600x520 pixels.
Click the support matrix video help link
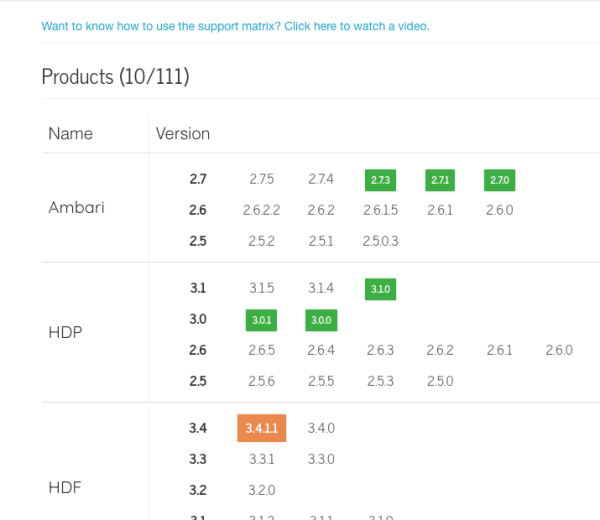pos(235,26)
